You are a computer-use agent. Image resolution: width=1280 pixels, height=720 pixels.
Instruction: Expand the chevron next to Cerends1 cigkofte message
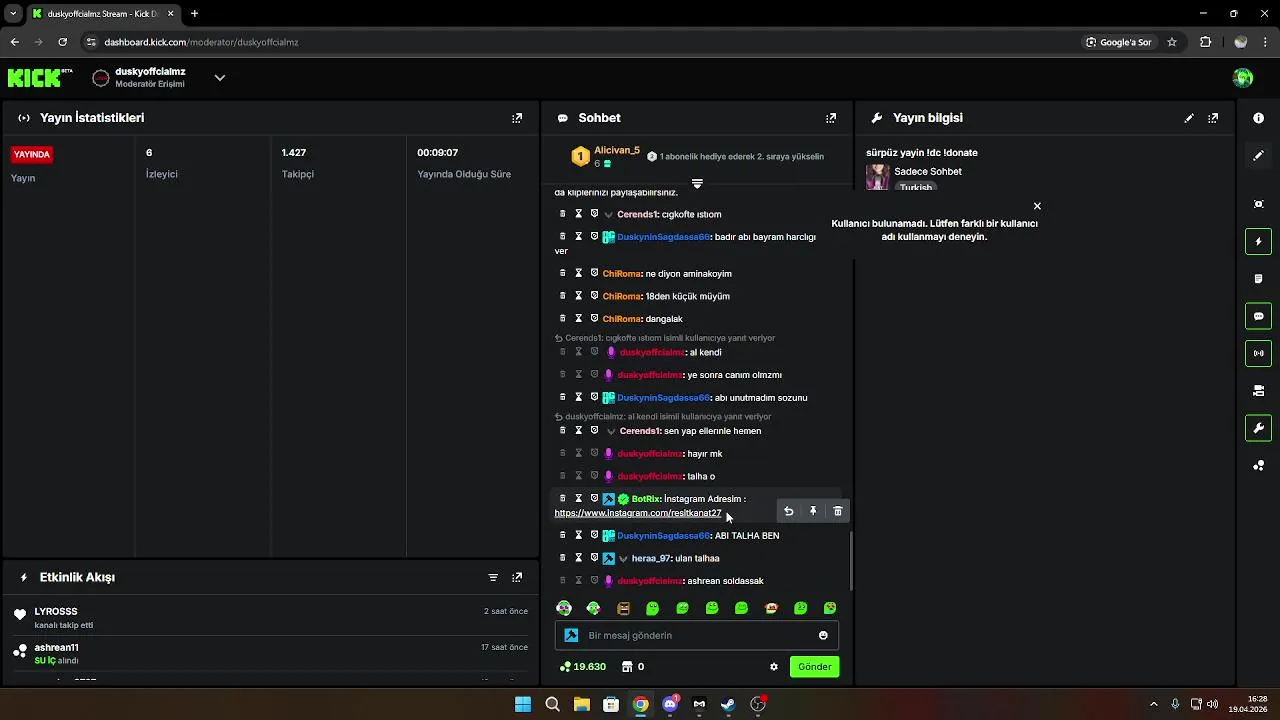(608, 215)
